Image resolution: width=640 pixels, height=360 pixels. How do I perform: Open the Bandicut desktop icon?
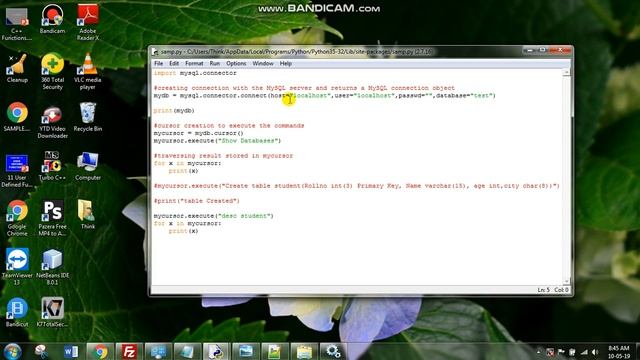(17, 313)
